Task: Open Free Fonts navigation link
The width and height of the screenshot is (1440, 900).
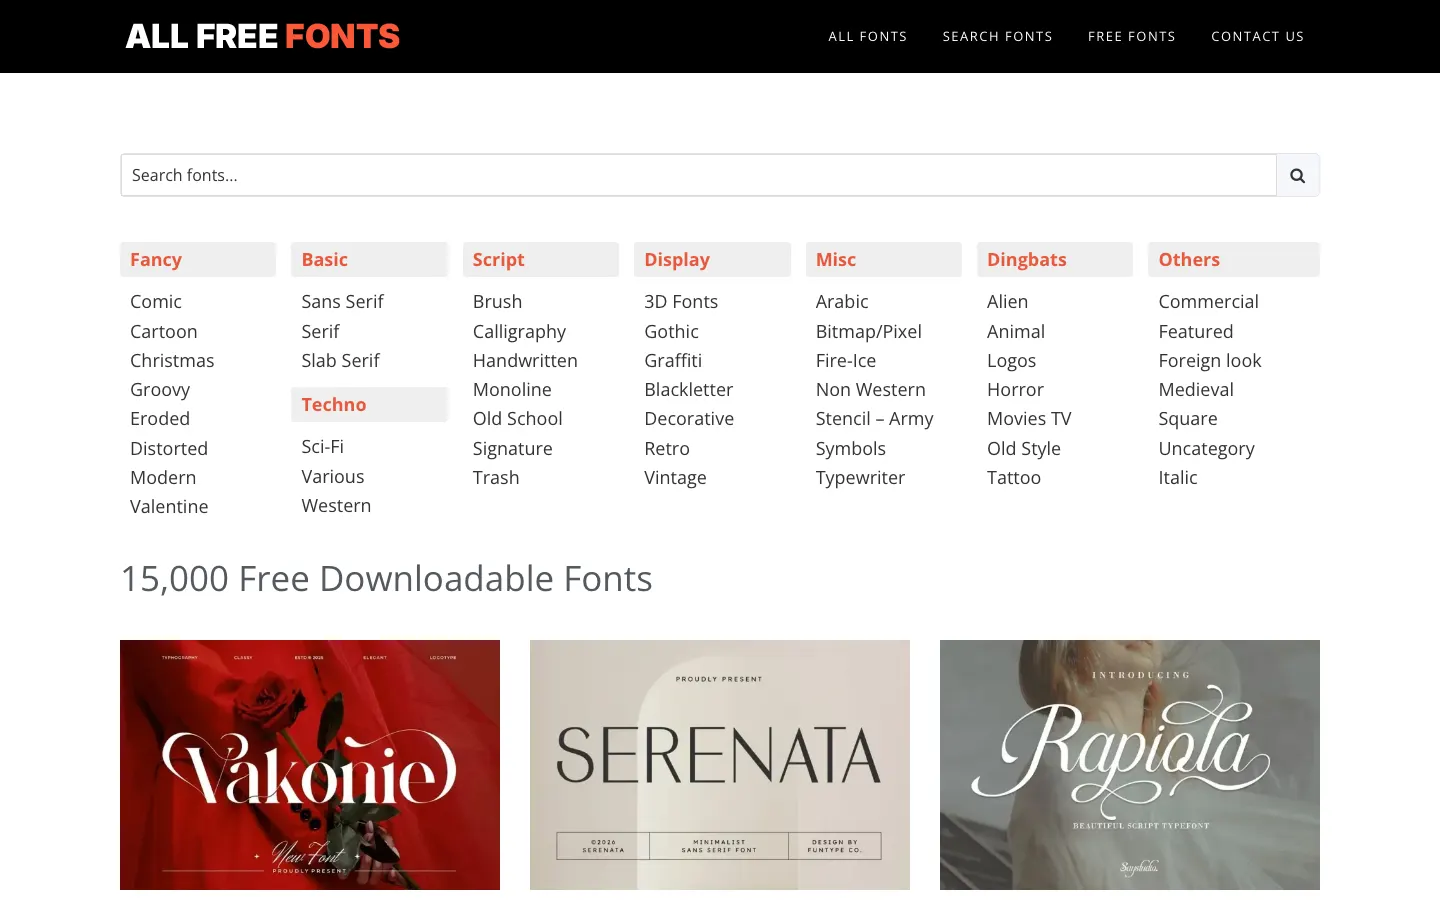Action: (x=1131, y=36)
